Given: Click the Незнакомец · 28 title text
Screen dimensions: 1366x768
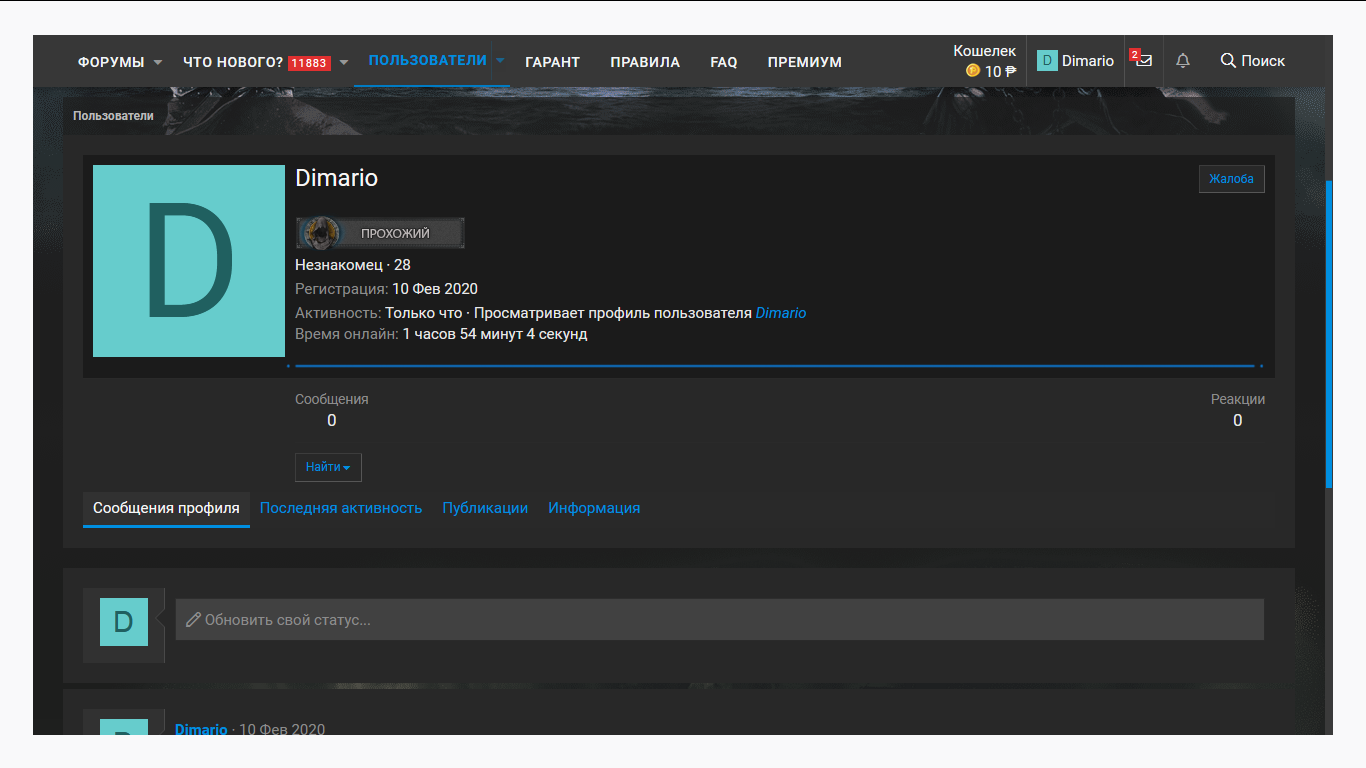Looking at the screenshot, I should click(x=353, y=265).
